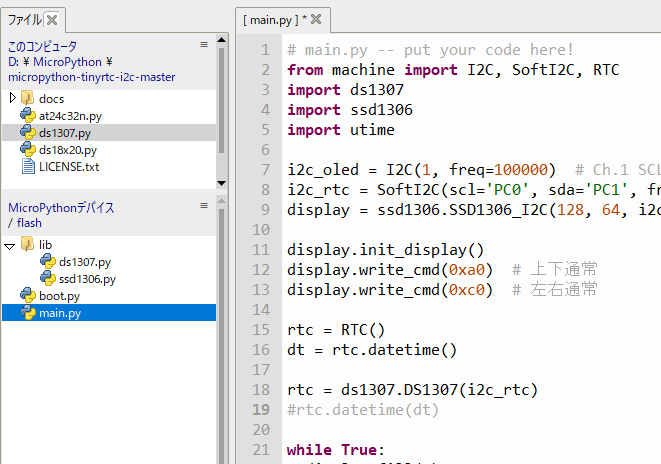The image size is (661, 464).
Task: Click the docs folder icon
Action: point(27,98)
